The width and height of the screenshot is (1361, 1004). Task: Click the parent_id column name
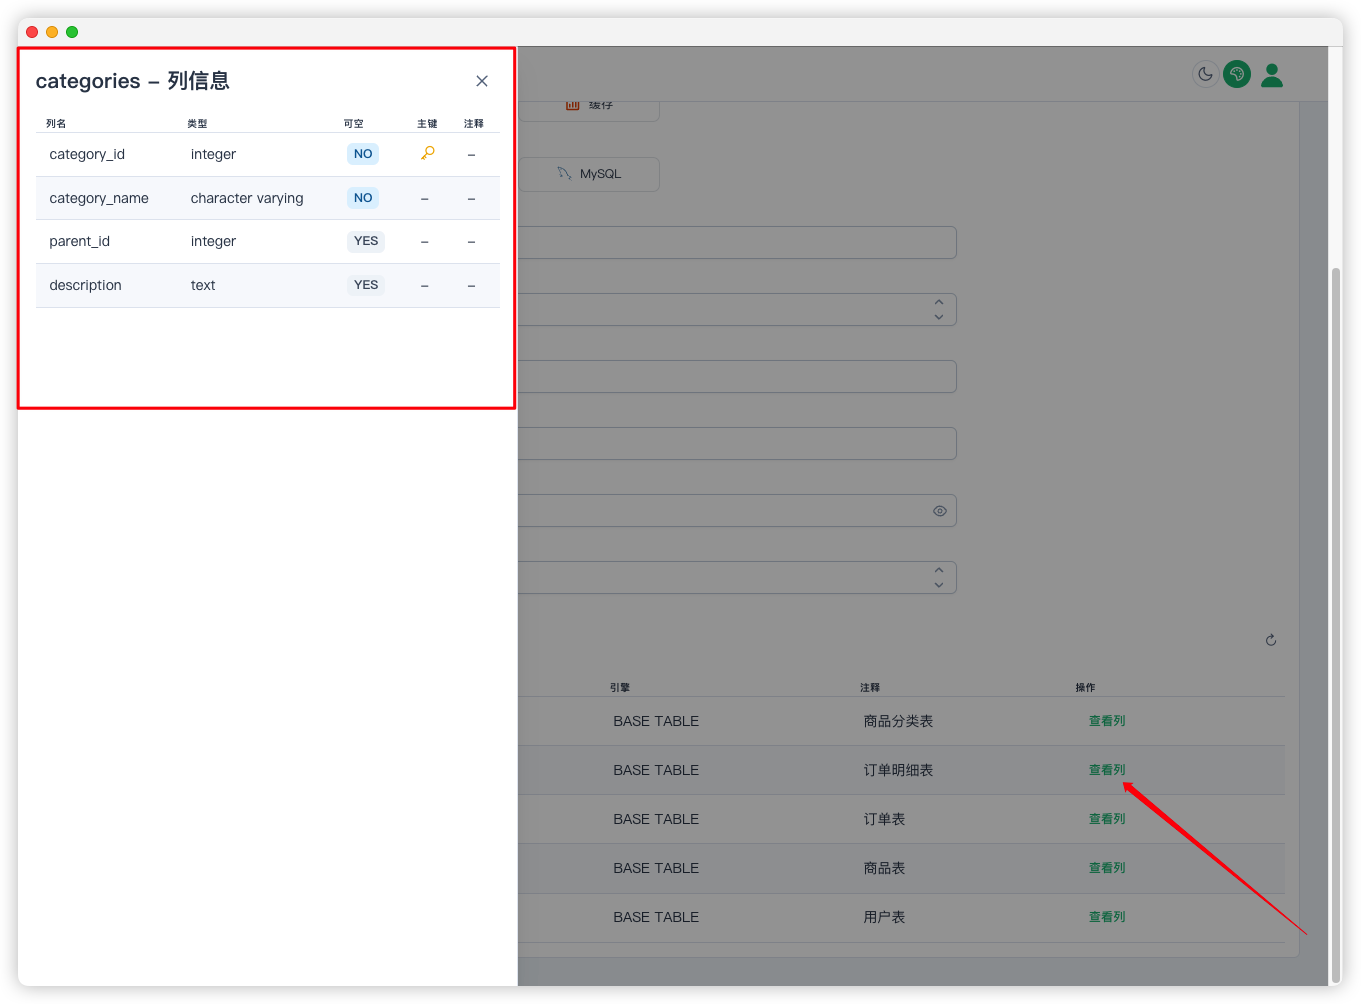click(x=80, y=241)
